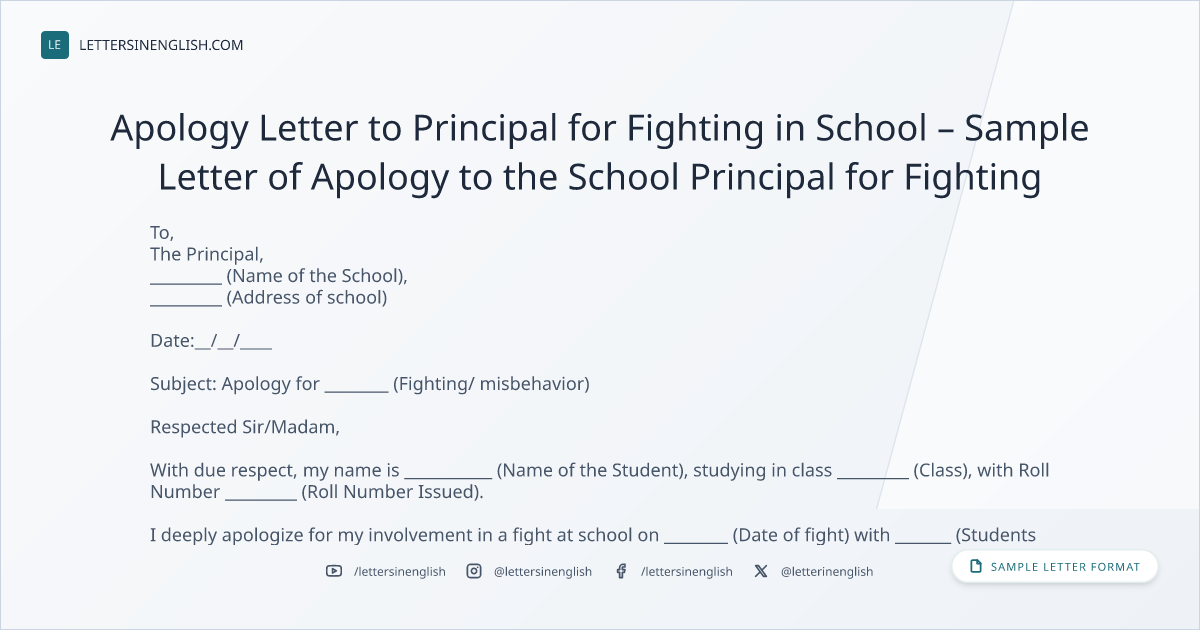Click the Subject: Apology for line
Image resolution: width=1200 pixels, height=630 pixels.
370,384
